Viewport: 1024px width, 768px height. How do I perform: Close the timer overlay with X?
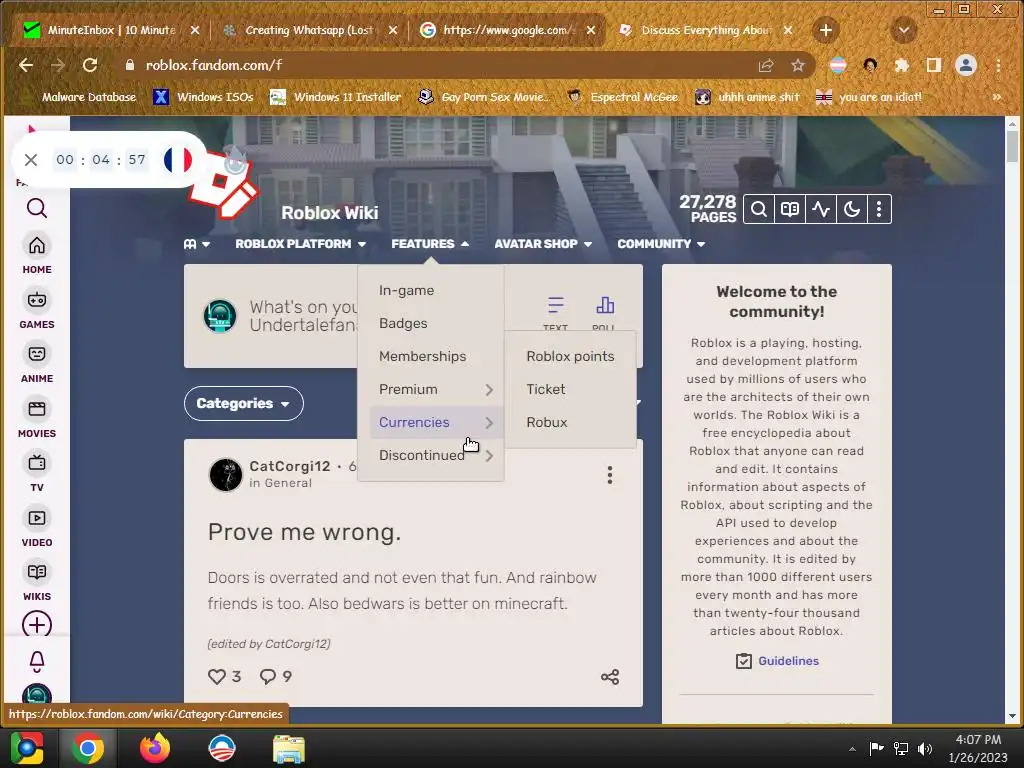31,160
